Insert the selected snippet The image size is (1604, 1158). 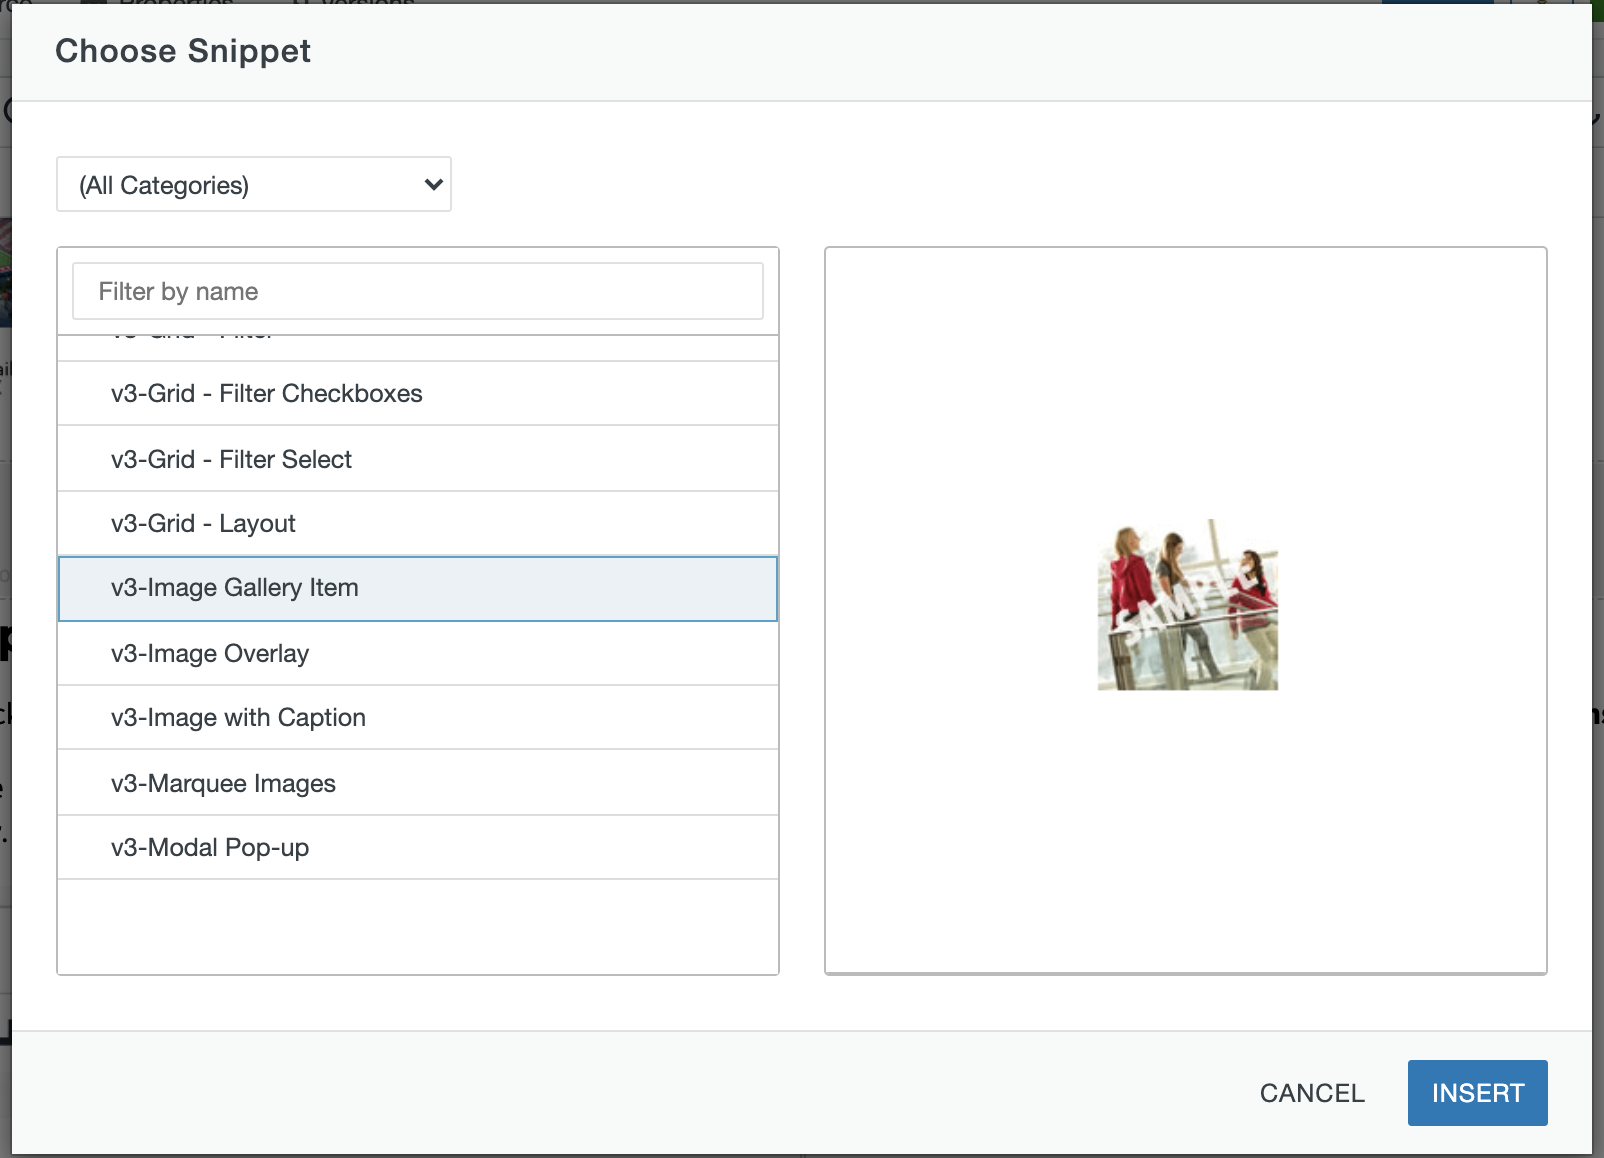(1477, 1093)
